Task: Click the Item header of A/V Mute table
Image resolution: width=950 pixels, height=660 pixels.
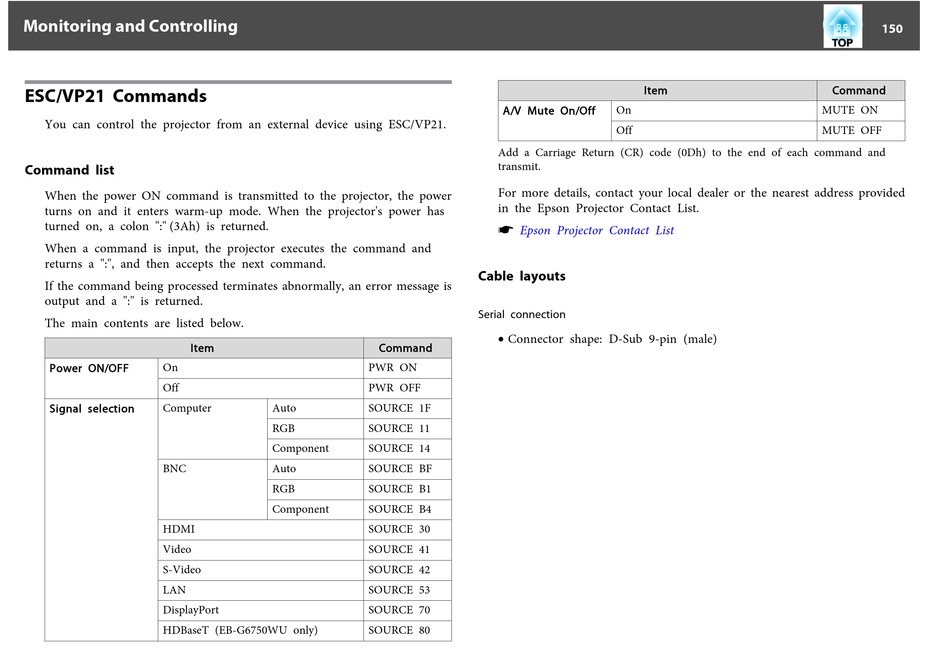Action: click(657, 90)
